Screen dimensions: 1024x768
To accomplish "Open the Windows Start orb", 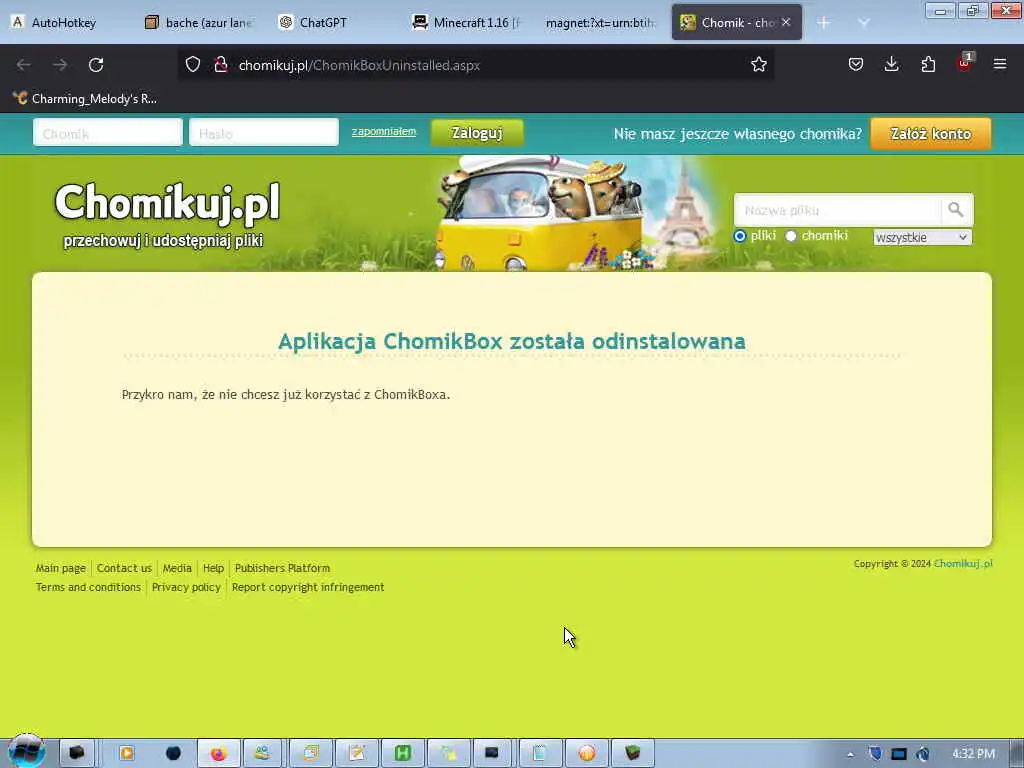I will tap(26, 751).
